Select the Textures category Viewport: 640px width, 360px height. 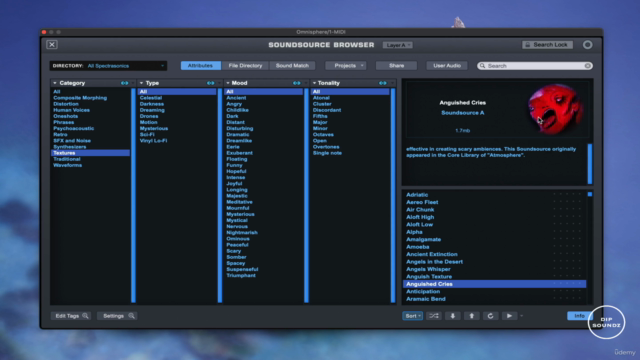[90, 153]
